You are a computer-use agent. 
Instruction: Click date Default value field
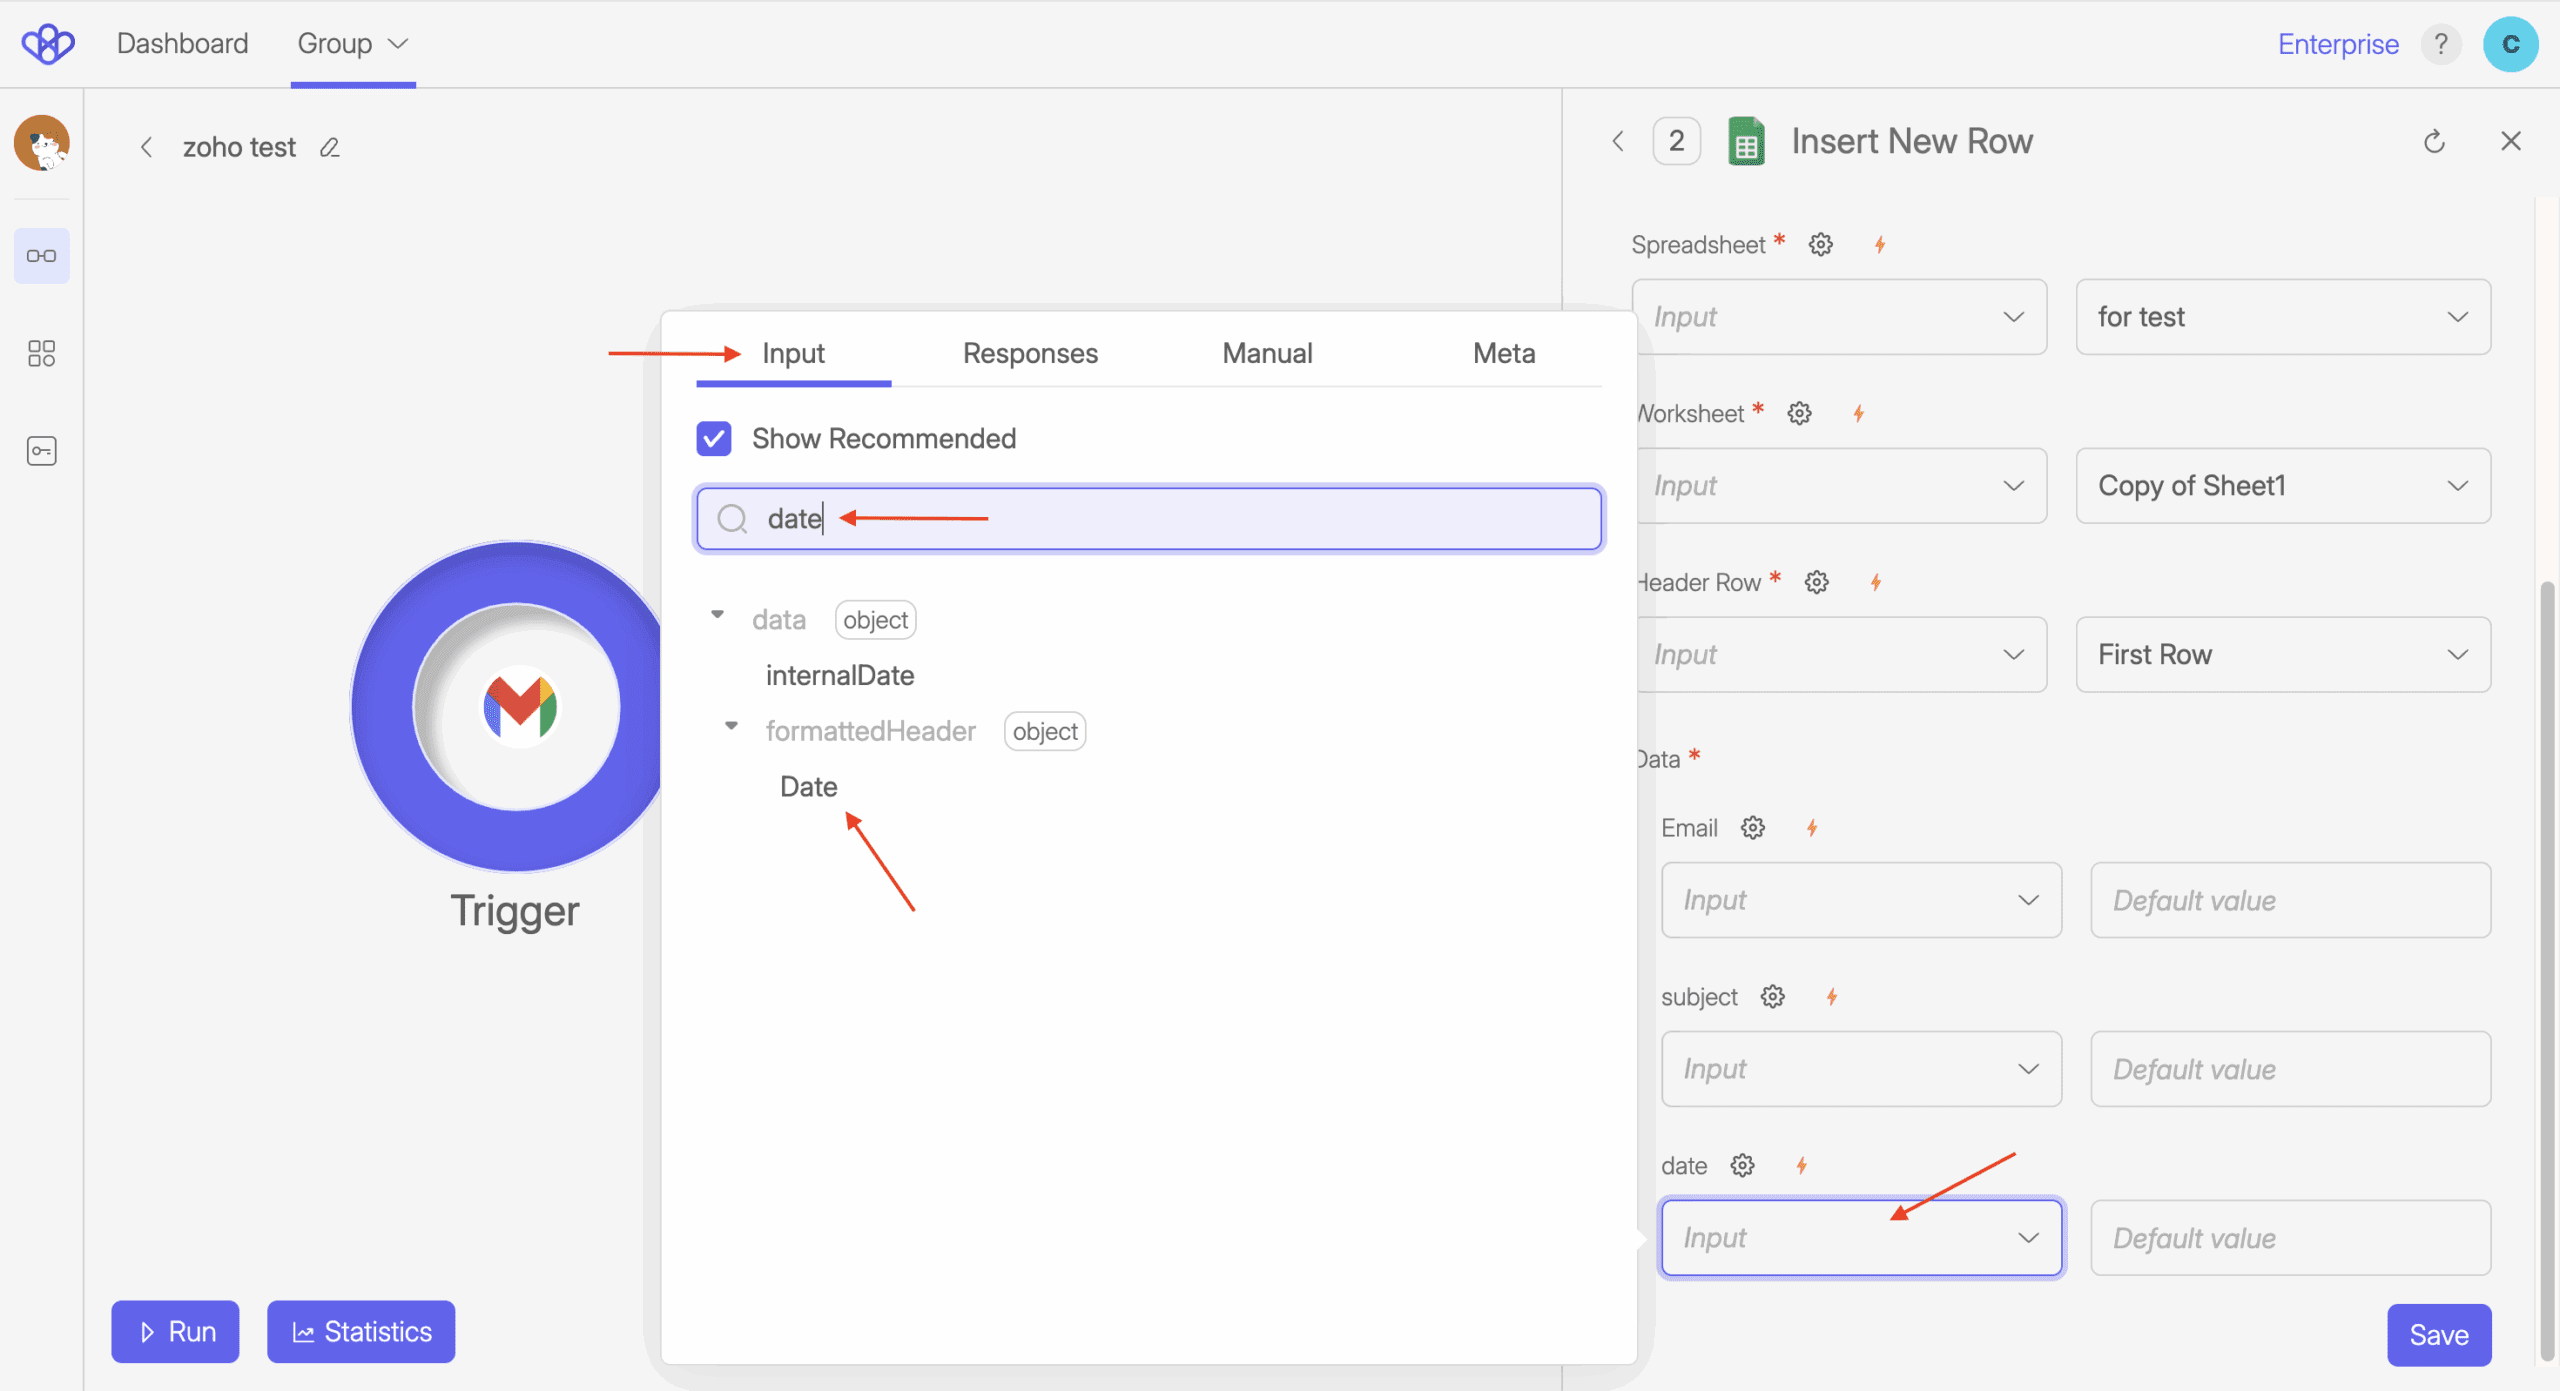point(2291,1238)
